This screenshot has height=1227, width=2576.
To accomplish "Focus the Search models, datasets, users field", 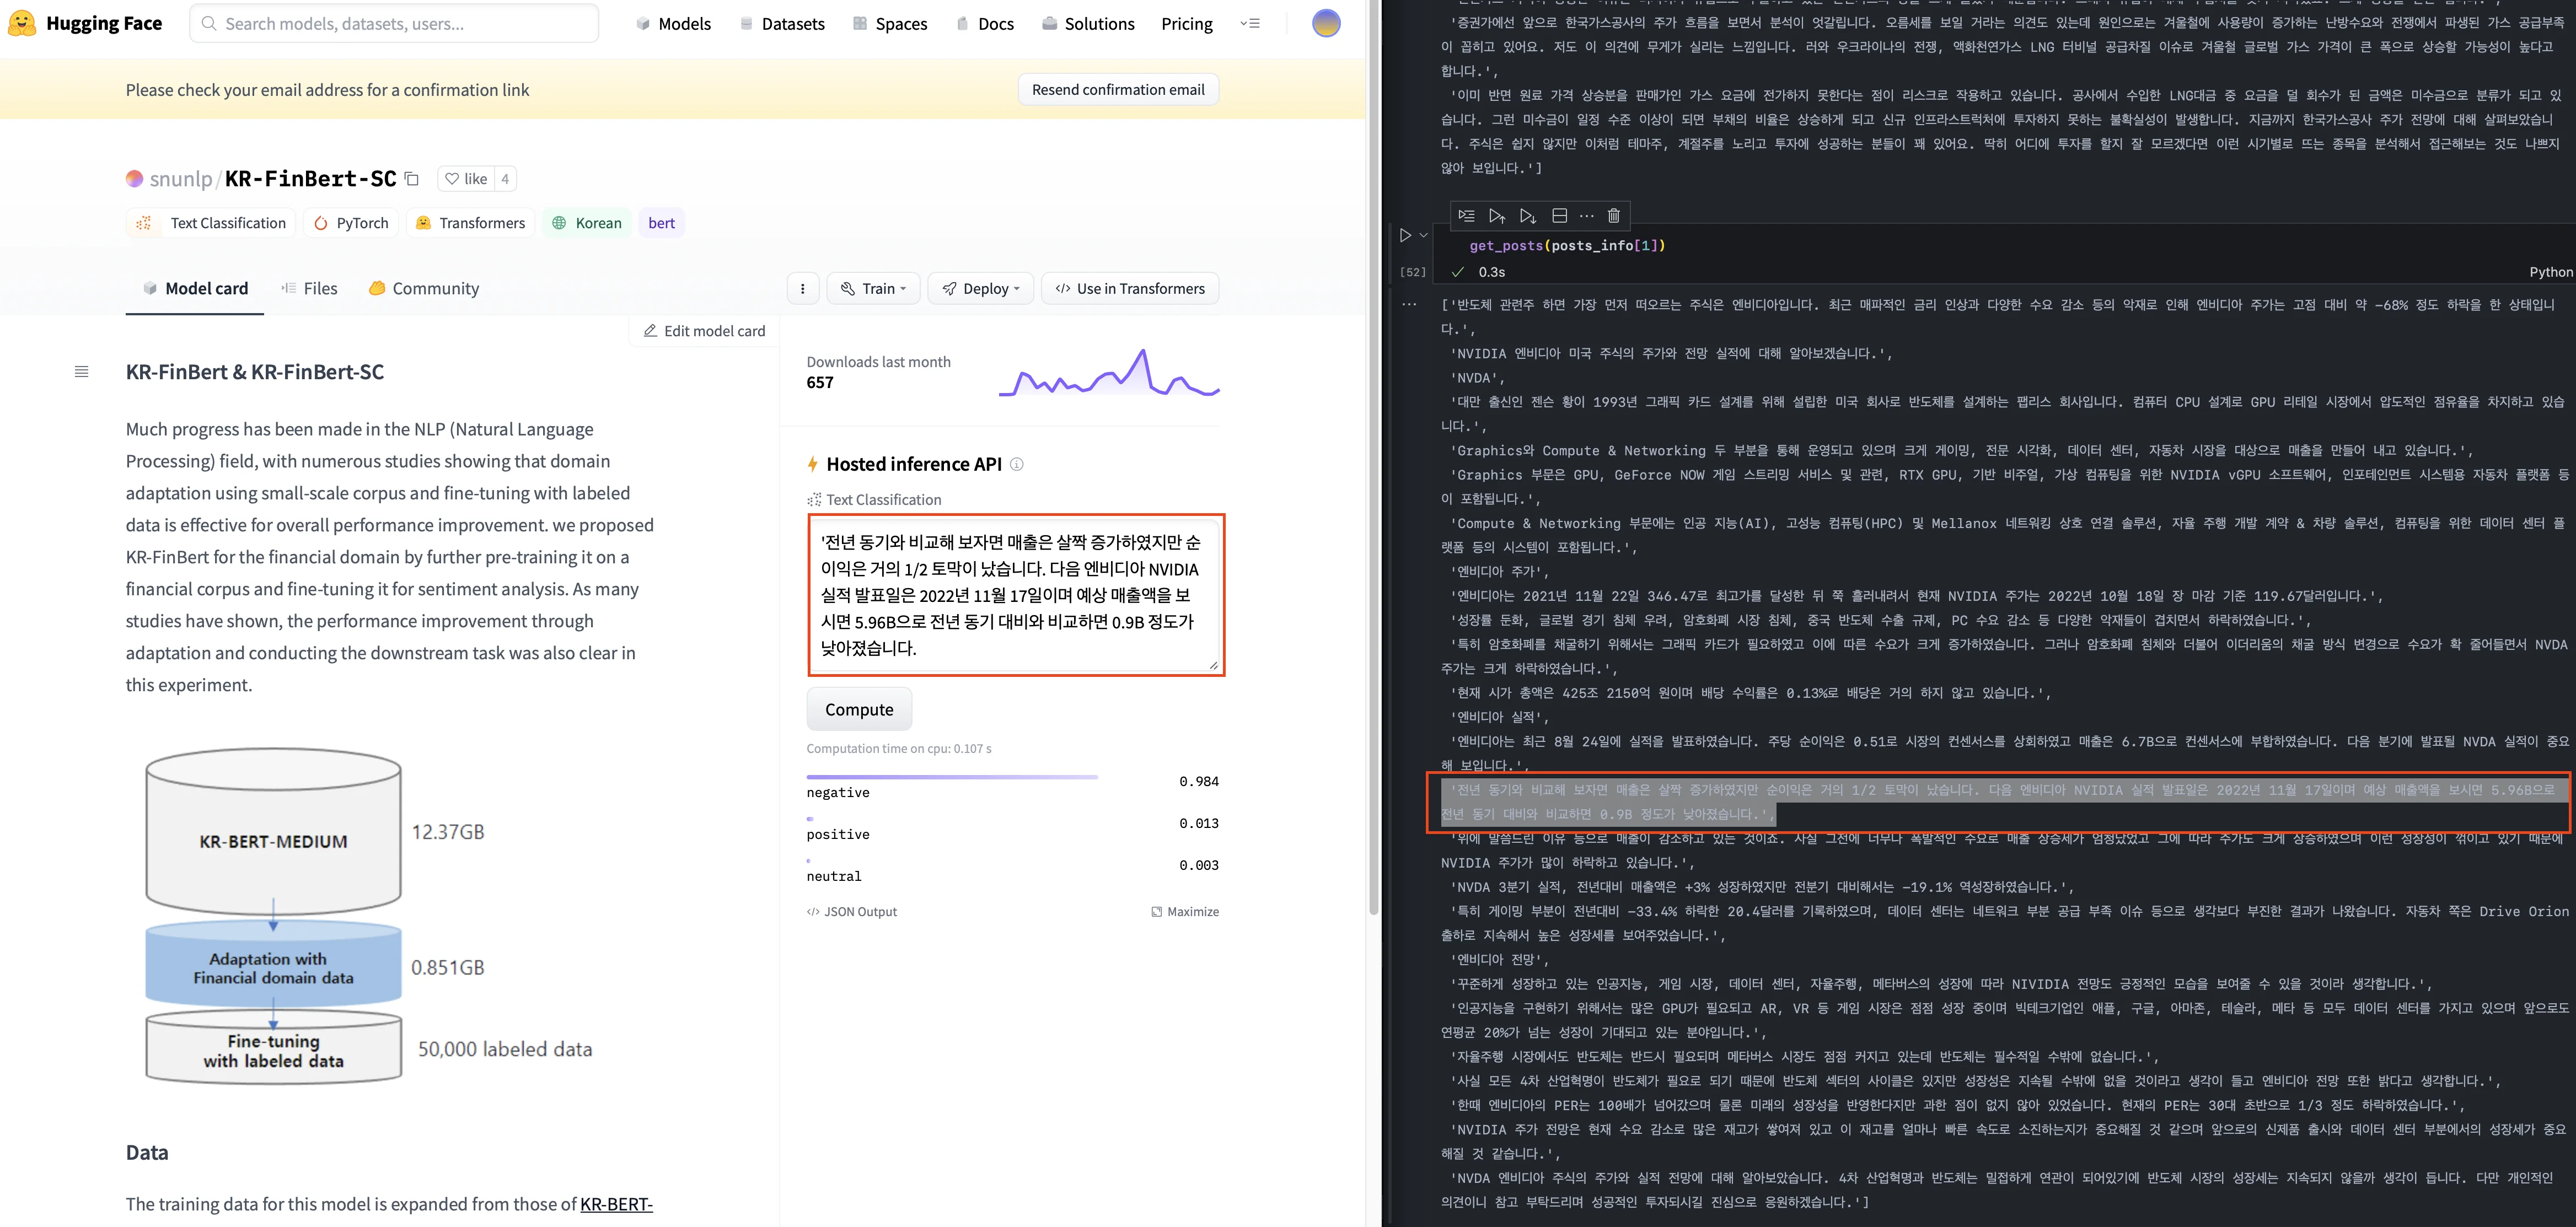I will [x=394, y=23].
